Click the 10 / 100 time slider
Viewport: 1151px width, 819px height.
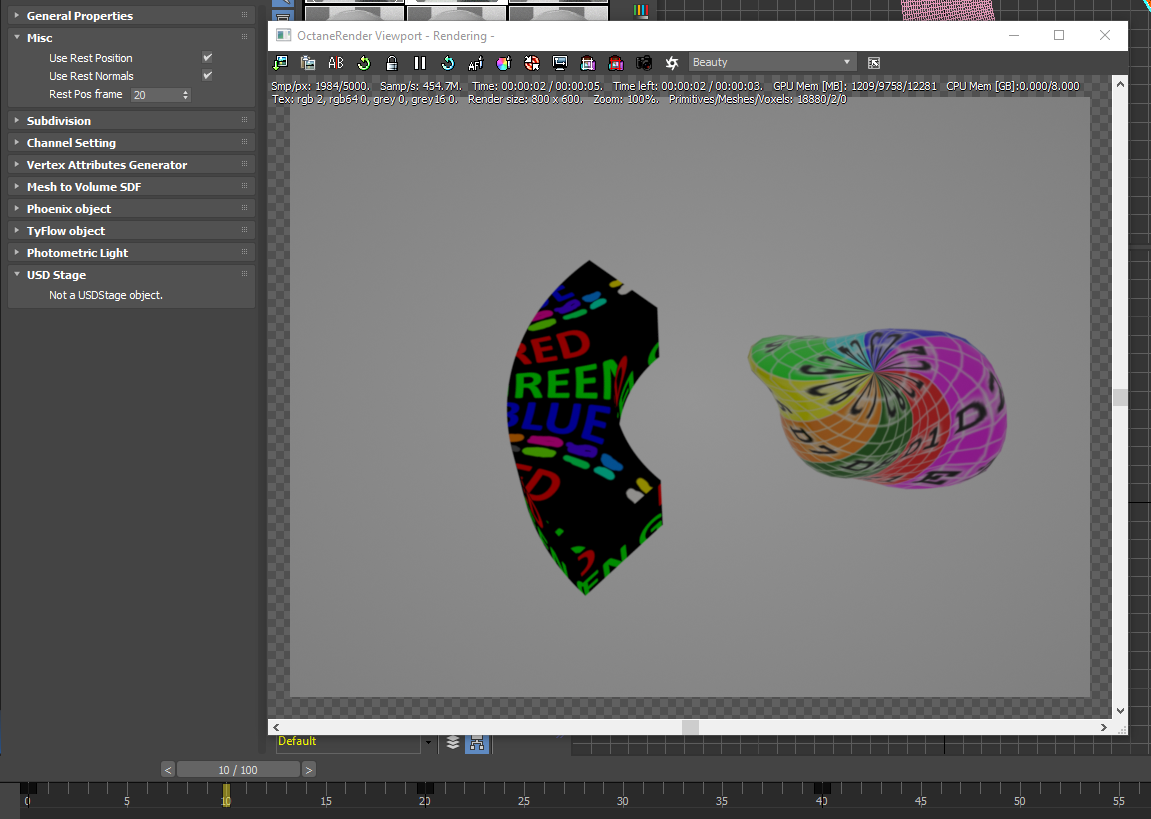238,770
